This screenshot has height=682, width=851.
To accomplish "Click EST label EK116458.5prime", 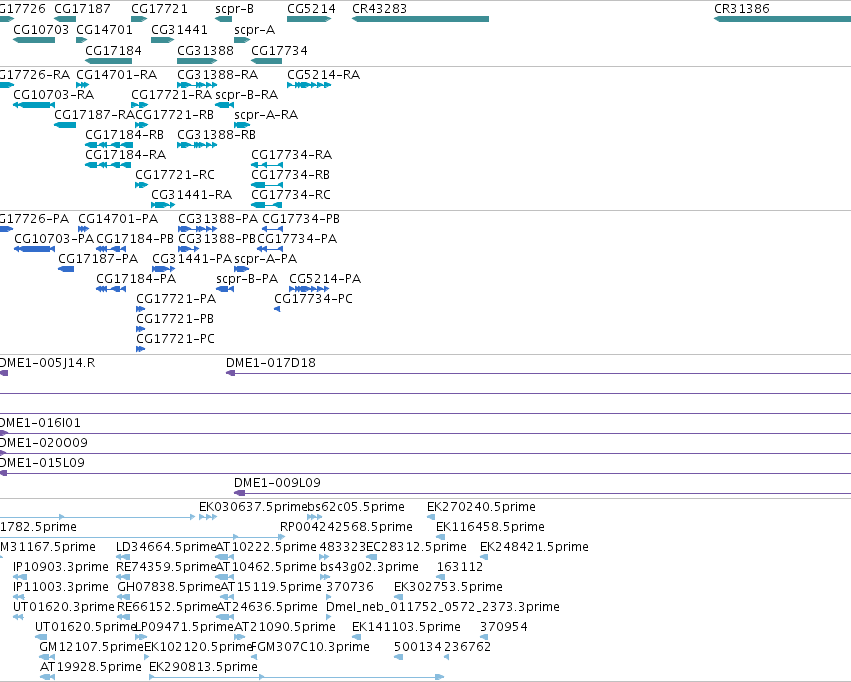I will 491,527.
